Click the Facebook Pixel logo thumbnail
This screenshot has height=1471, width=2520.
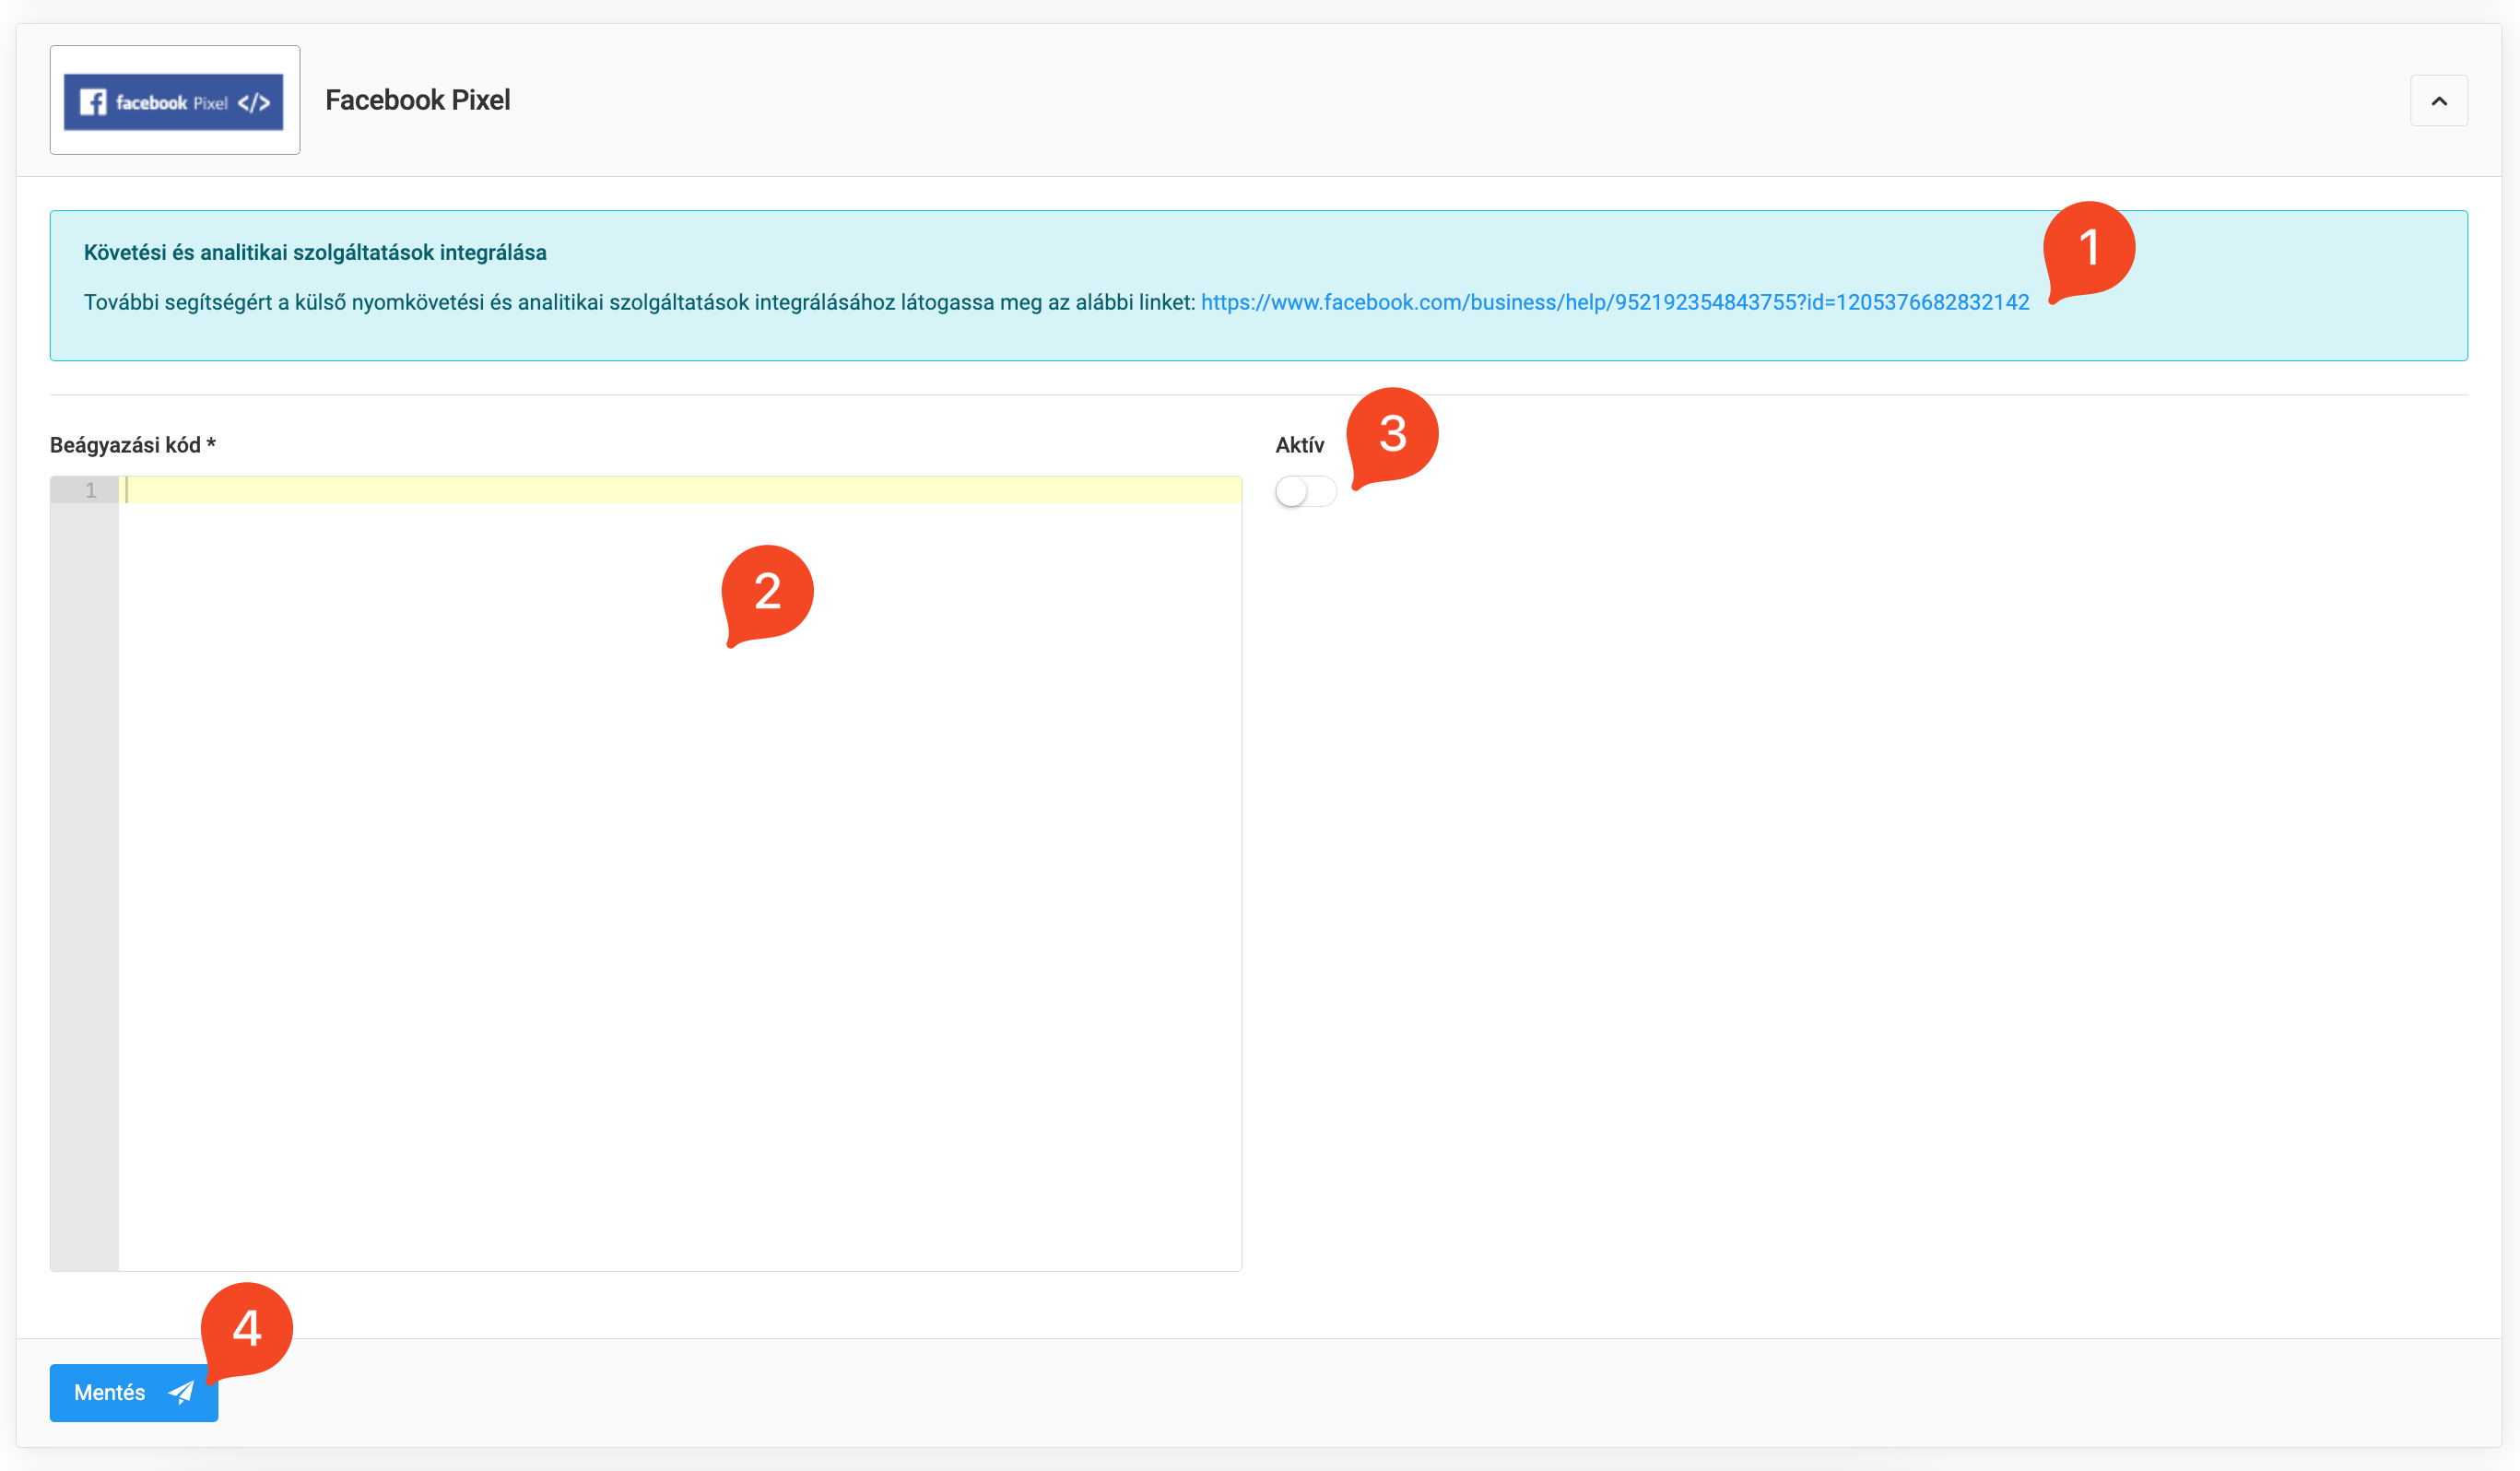pos(174,100)
